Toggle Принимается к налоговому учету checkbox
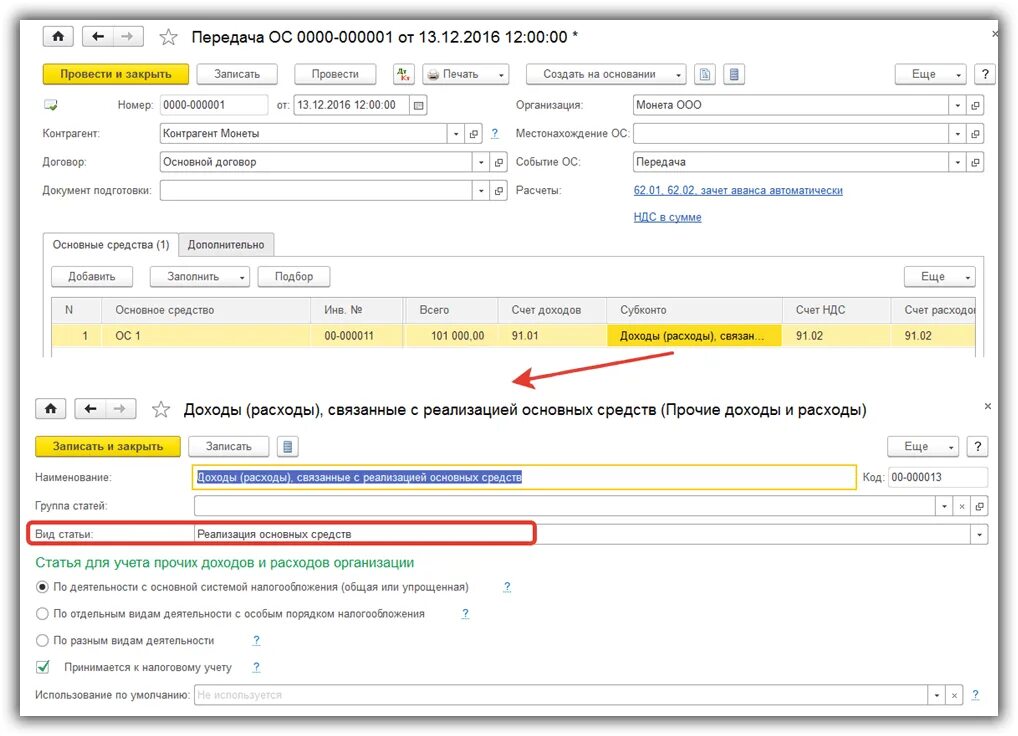Image resolution: width=1018 pixels, height=736 pixels. pyautogui.click(x=43, y=667)
